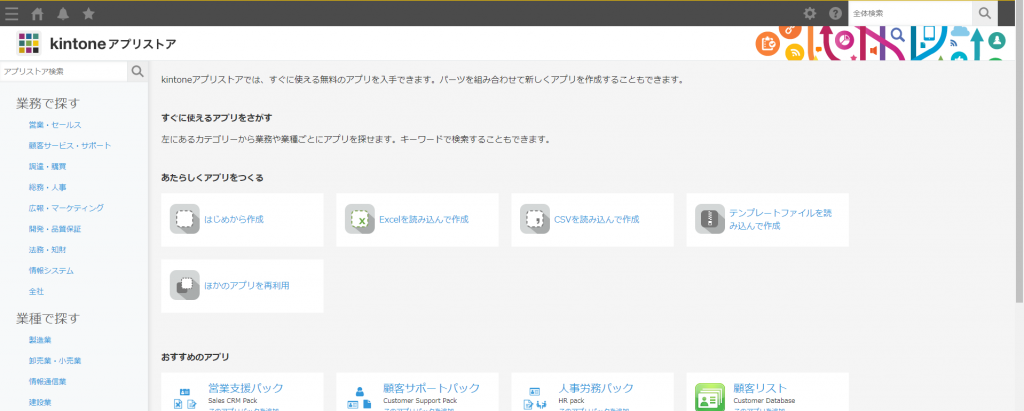Screen dimensions: 1024x411
Task: Select 製造業 industry
Action: [40, 340]
